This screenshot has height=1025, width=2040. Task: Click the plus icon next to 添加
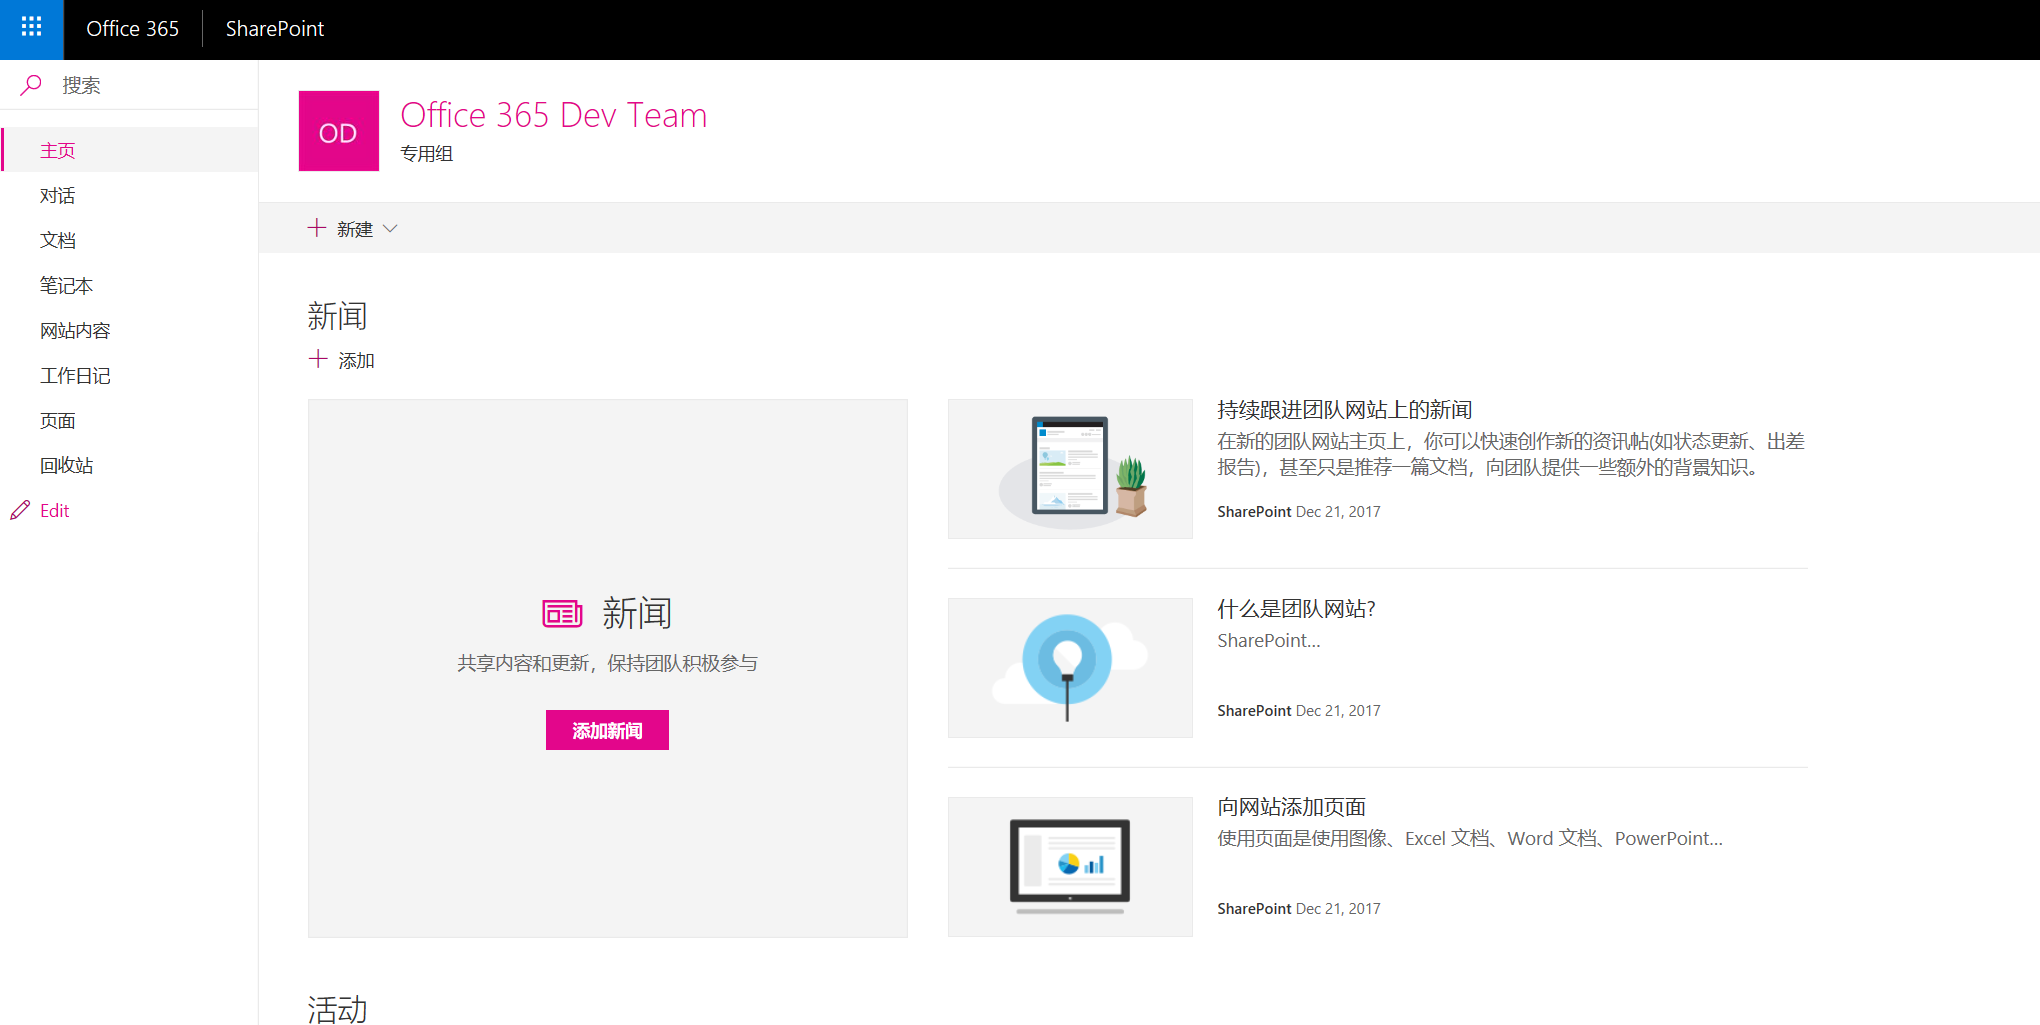click(x=318, y=358)
